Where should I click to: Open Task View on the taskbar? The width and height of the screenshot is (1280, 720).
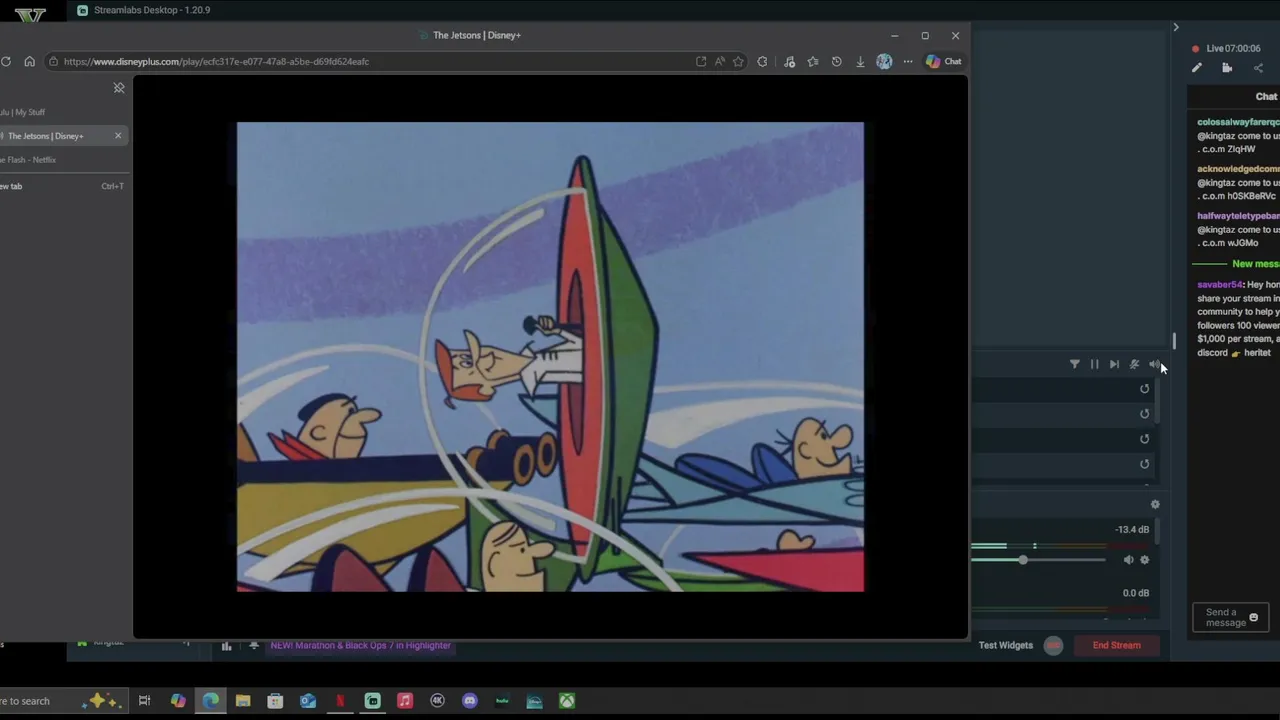tap(144, 701)
